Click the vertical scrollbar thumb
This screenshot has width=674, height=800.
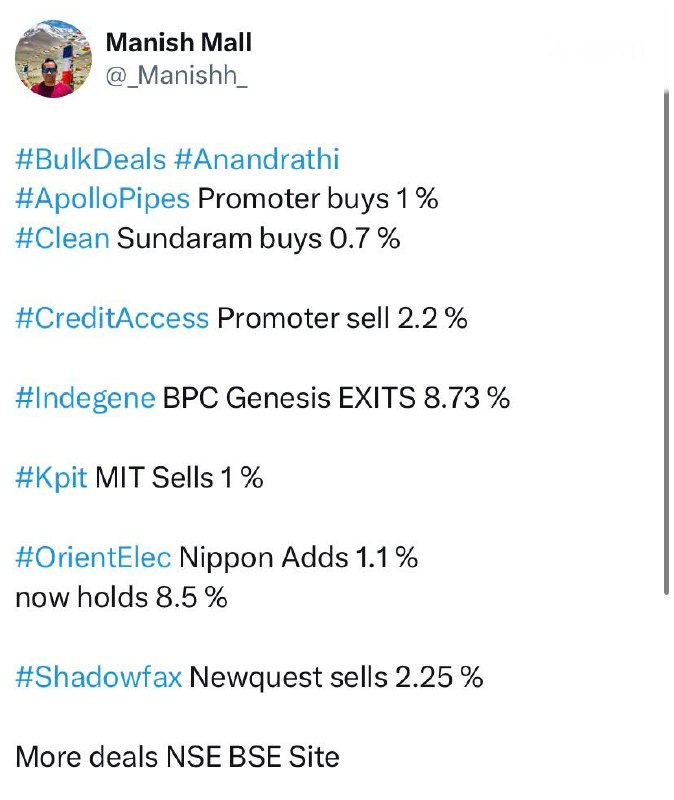[x=666, y=342]
